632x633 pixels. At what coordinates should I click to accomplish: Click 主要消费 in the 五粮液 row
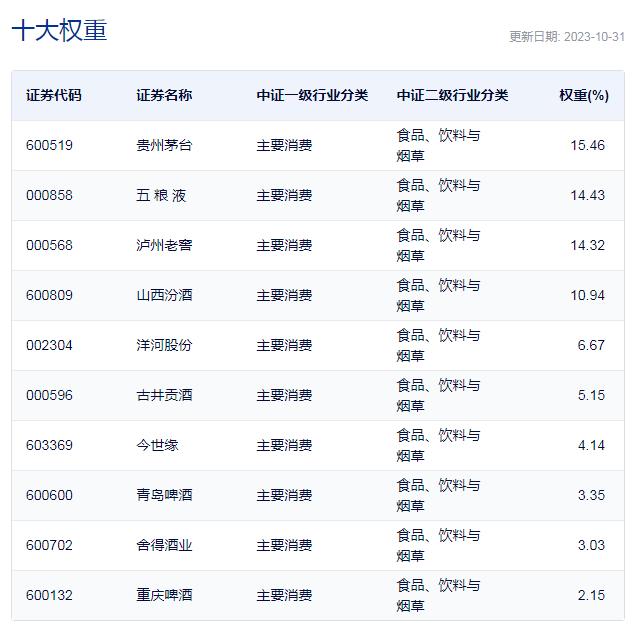tap(285, 195)
